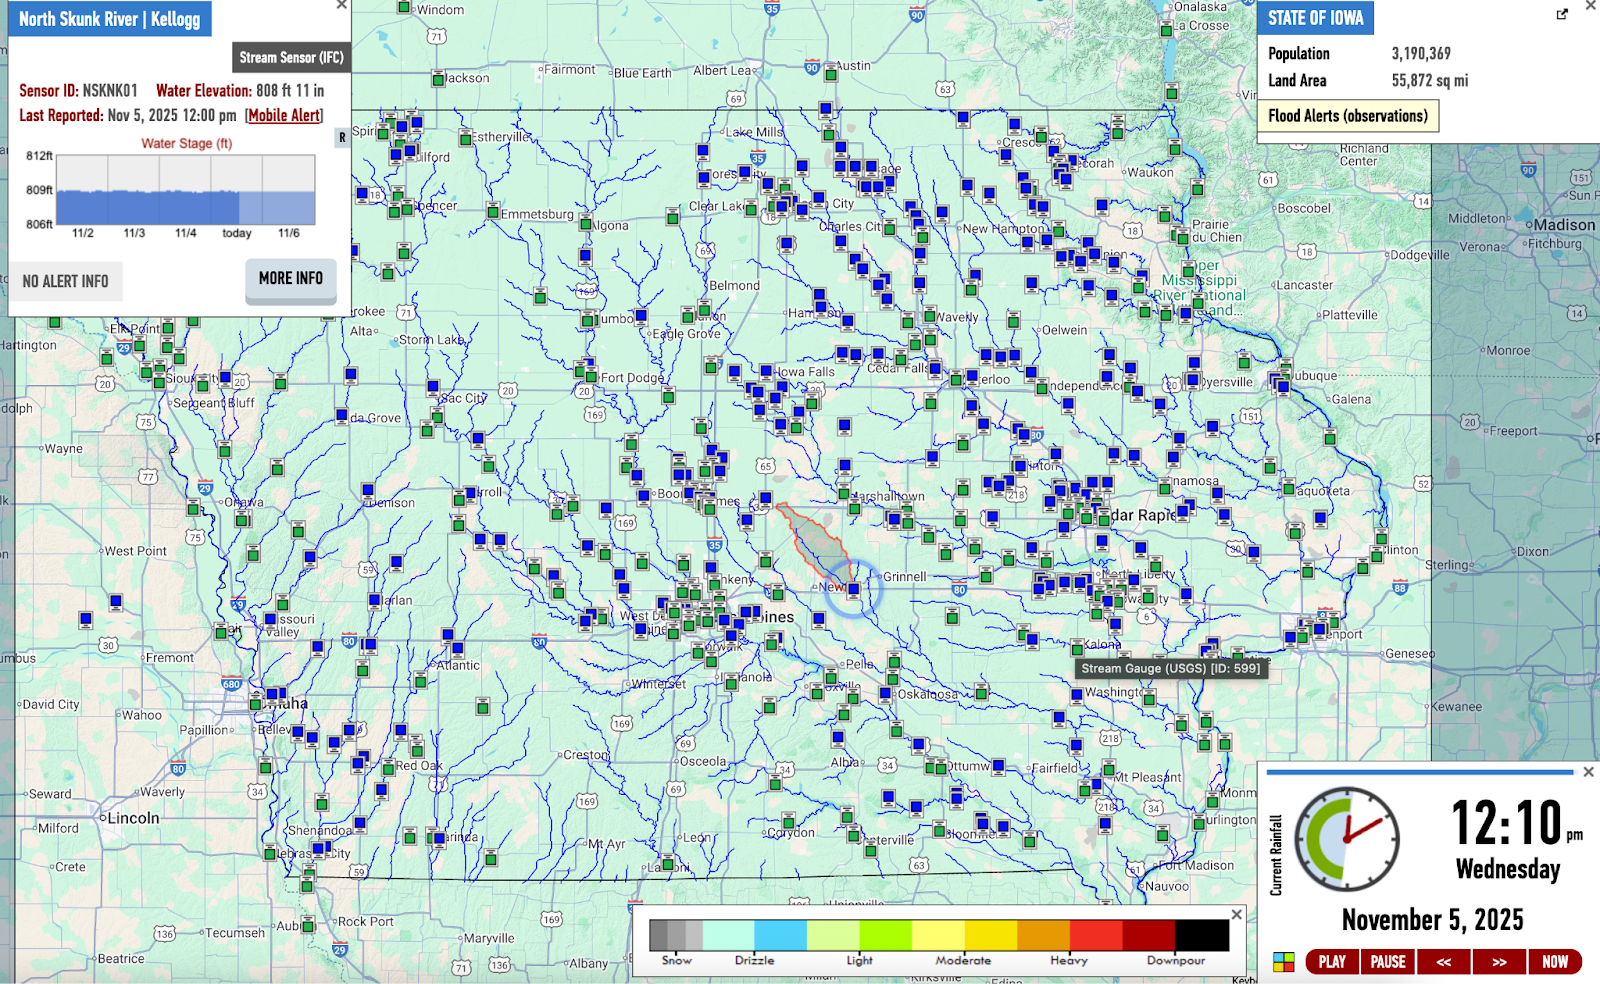Step backward in rainfall timeline

[x=1443, y=962]
